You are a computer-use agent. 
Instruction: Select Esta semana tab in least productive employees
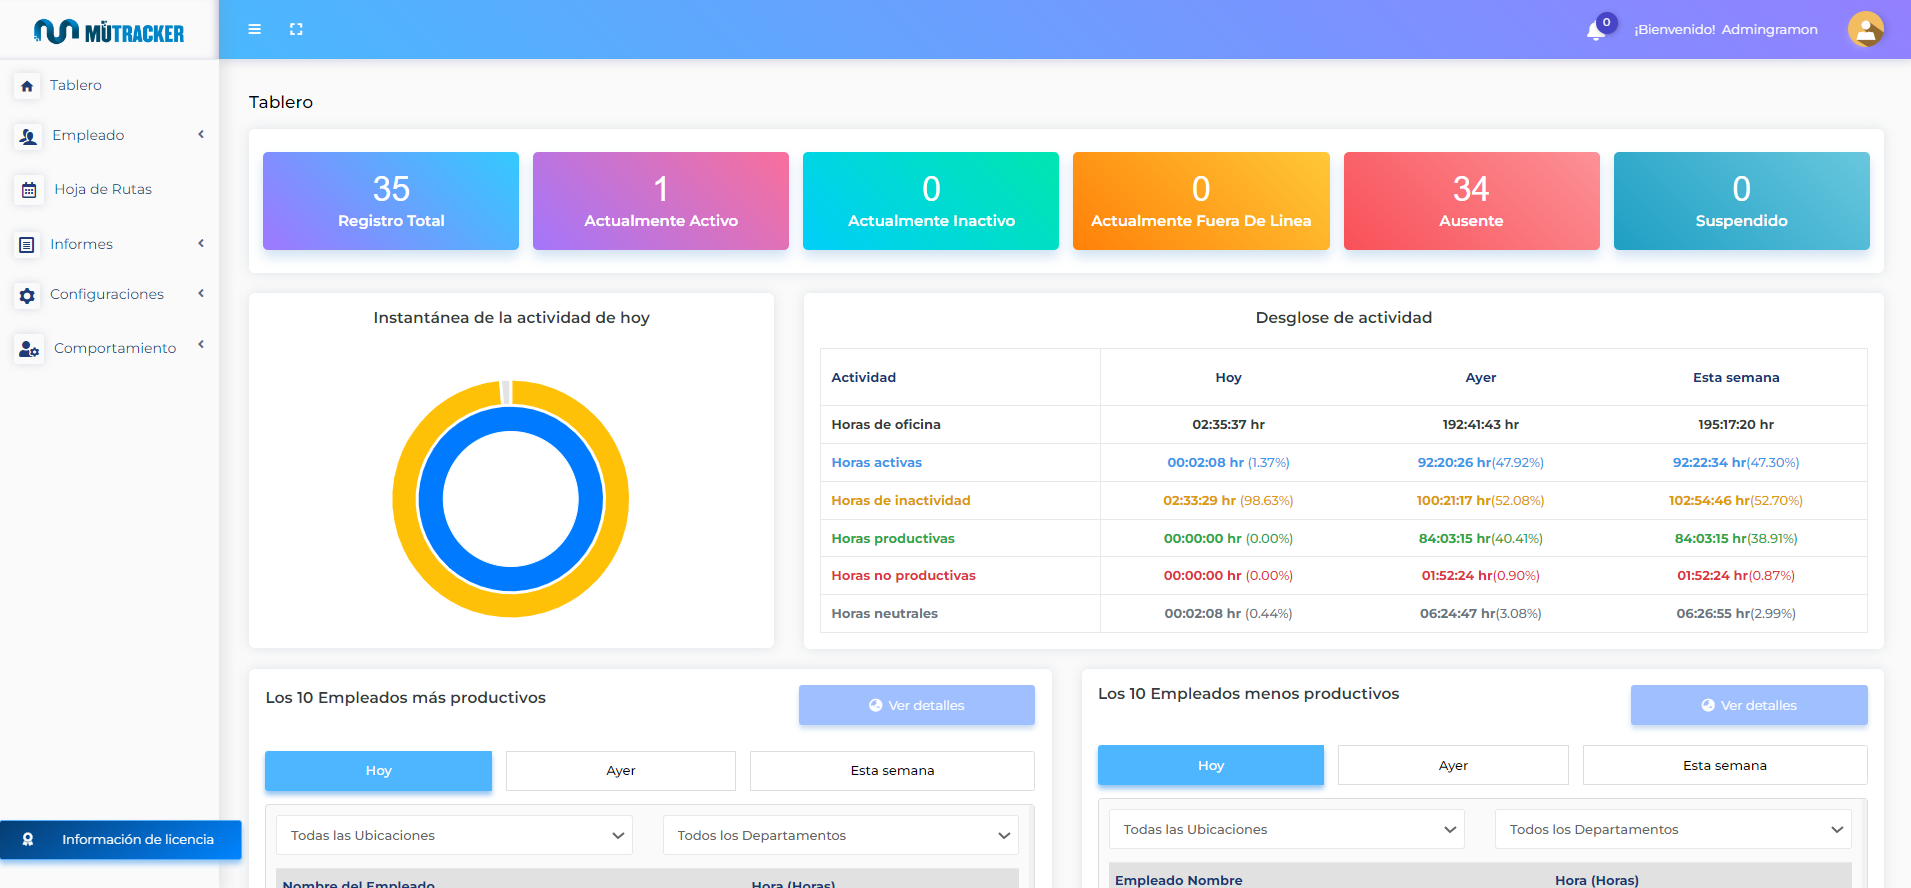[x=1724, y=765]
